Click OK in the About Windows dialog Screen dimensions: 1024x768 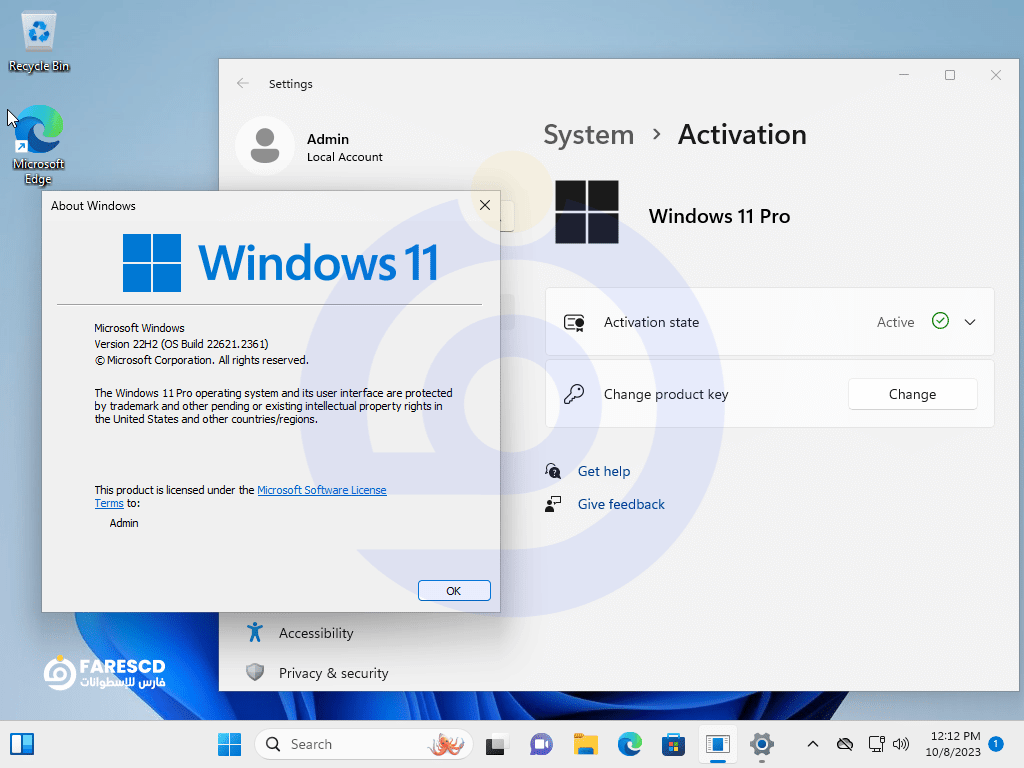(454, 590)
